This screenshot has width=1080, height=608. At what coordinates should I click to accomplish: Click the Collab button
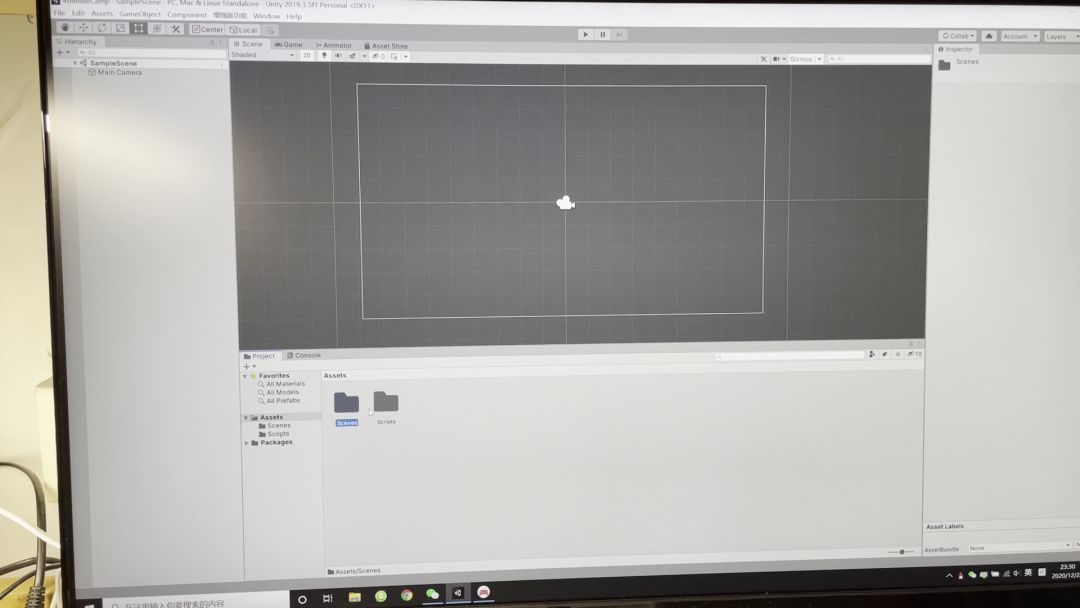(957, 36)
